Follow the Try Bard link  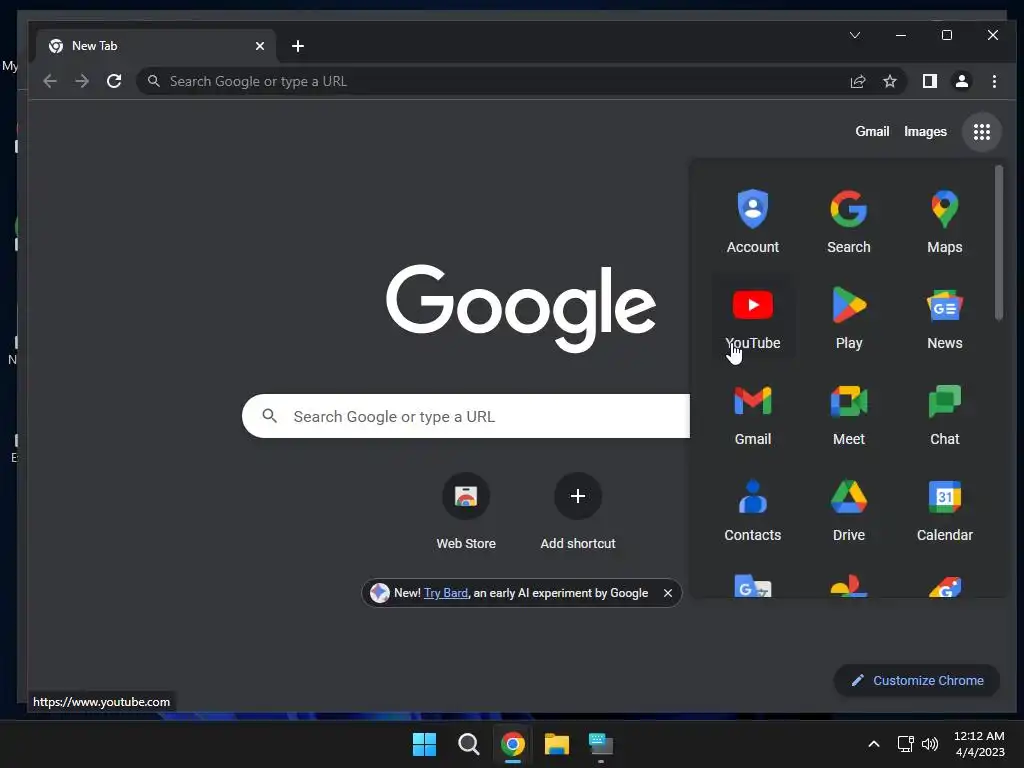click(446, 593)
